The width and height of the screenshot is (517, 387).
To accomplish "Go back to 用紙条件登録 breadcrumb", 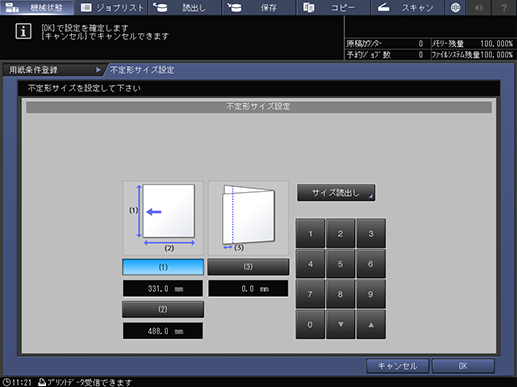I will [53, 70].
